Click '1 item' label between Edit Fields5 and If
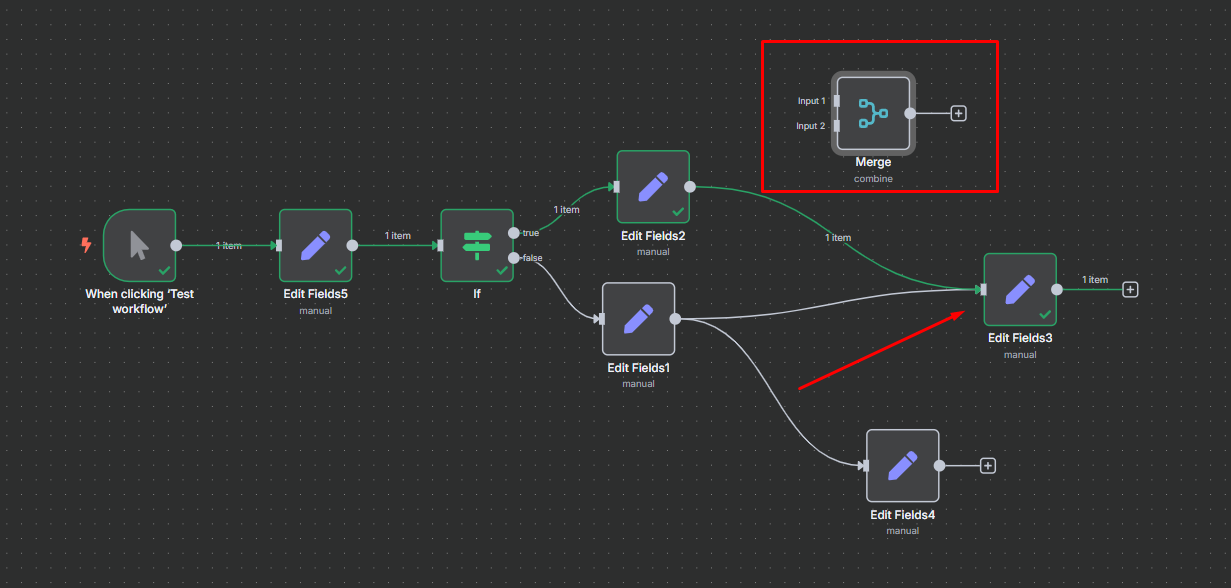1231x588 pixels. [x=398, y=236]
